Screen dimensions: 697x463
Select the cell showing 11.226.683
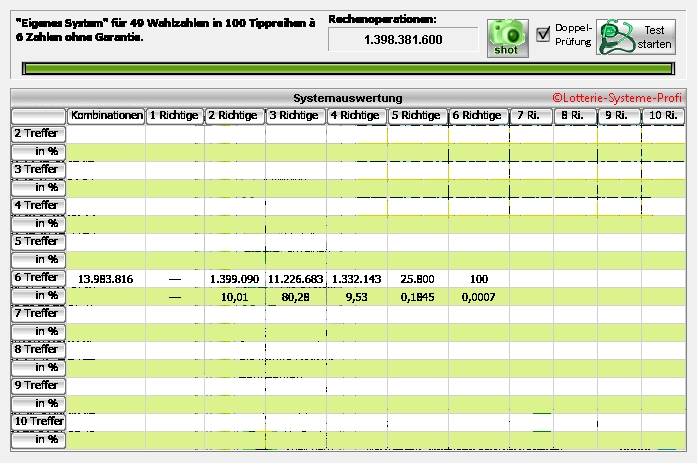pyautogui.click(x=295, y=278)
